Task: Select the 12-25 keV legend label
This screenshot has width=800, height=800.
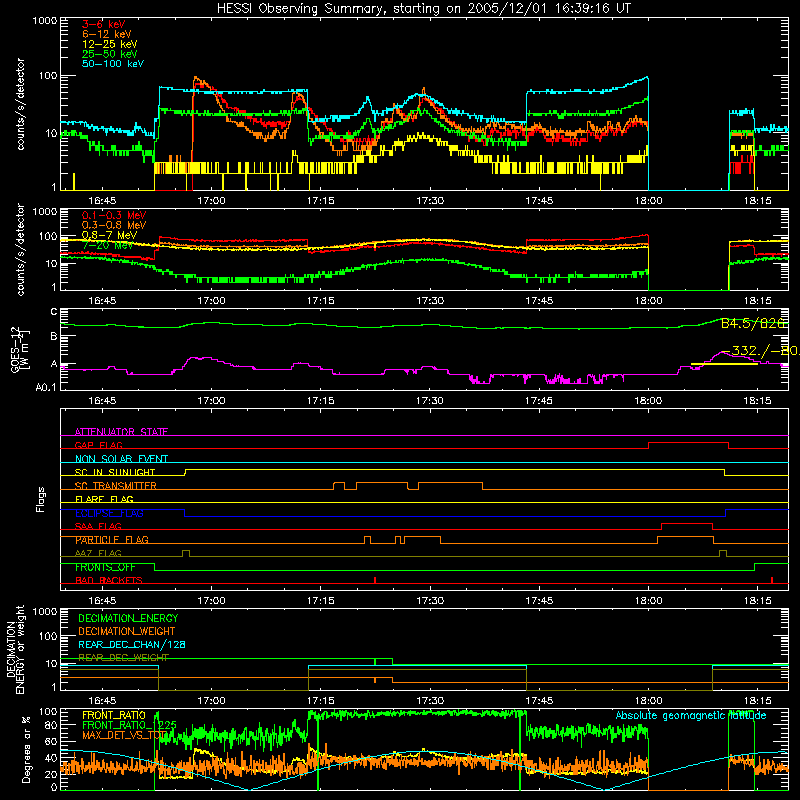Action: pos(110,44)
